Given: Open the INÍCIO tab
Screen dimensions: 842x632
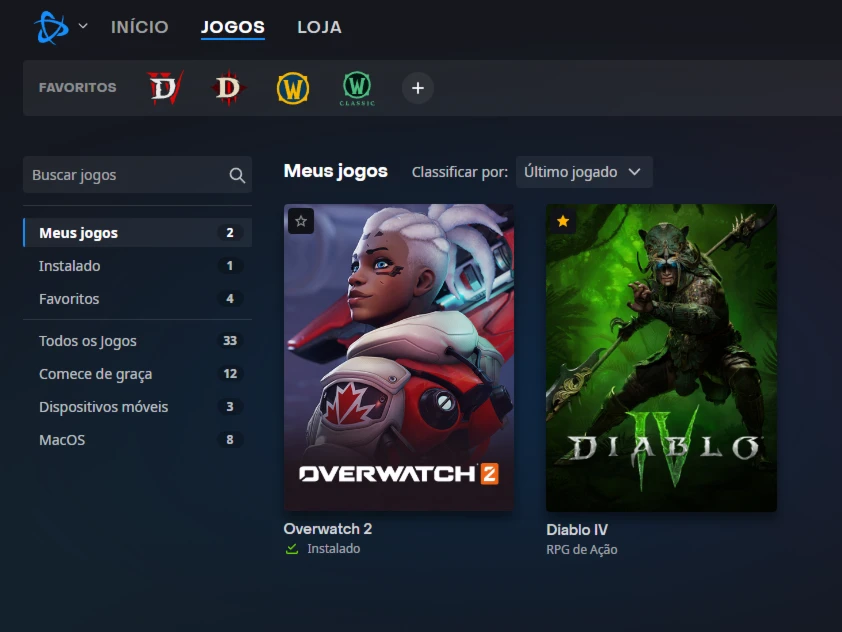Looking at the screenshot, I should pos(140,27).
